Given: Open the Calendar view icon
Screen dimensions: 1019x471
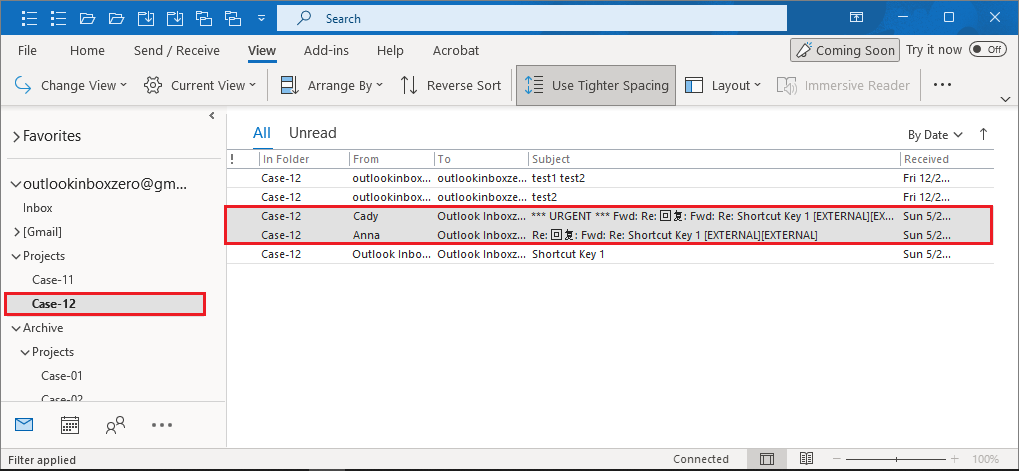Looking at the screenshot, I should coord(70,425).
